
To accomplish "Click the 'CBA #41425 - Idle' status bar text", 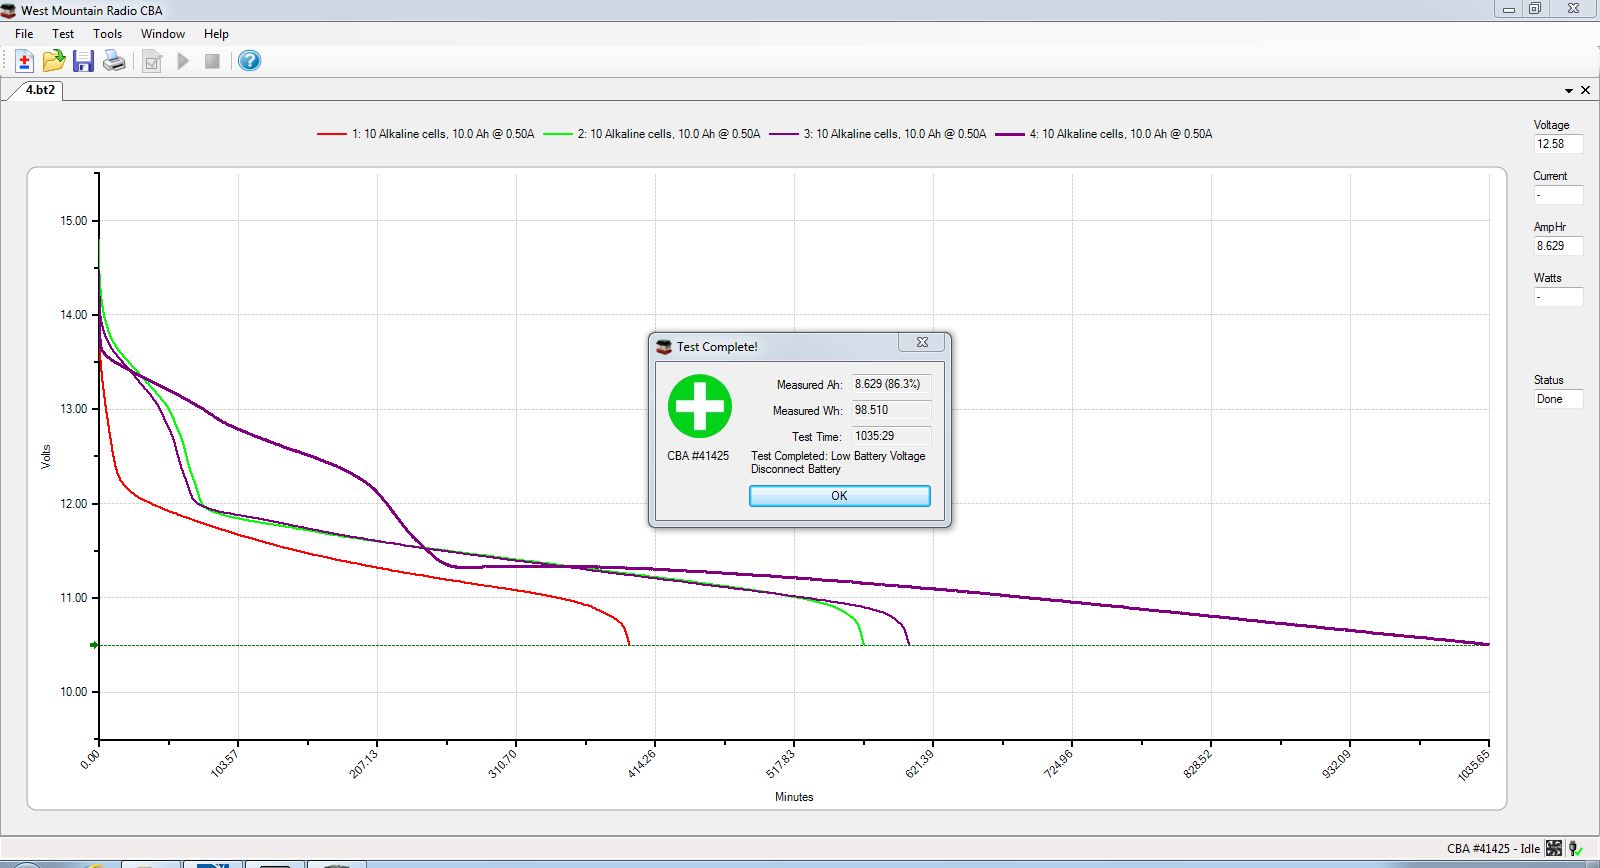I will point(1493,849).
